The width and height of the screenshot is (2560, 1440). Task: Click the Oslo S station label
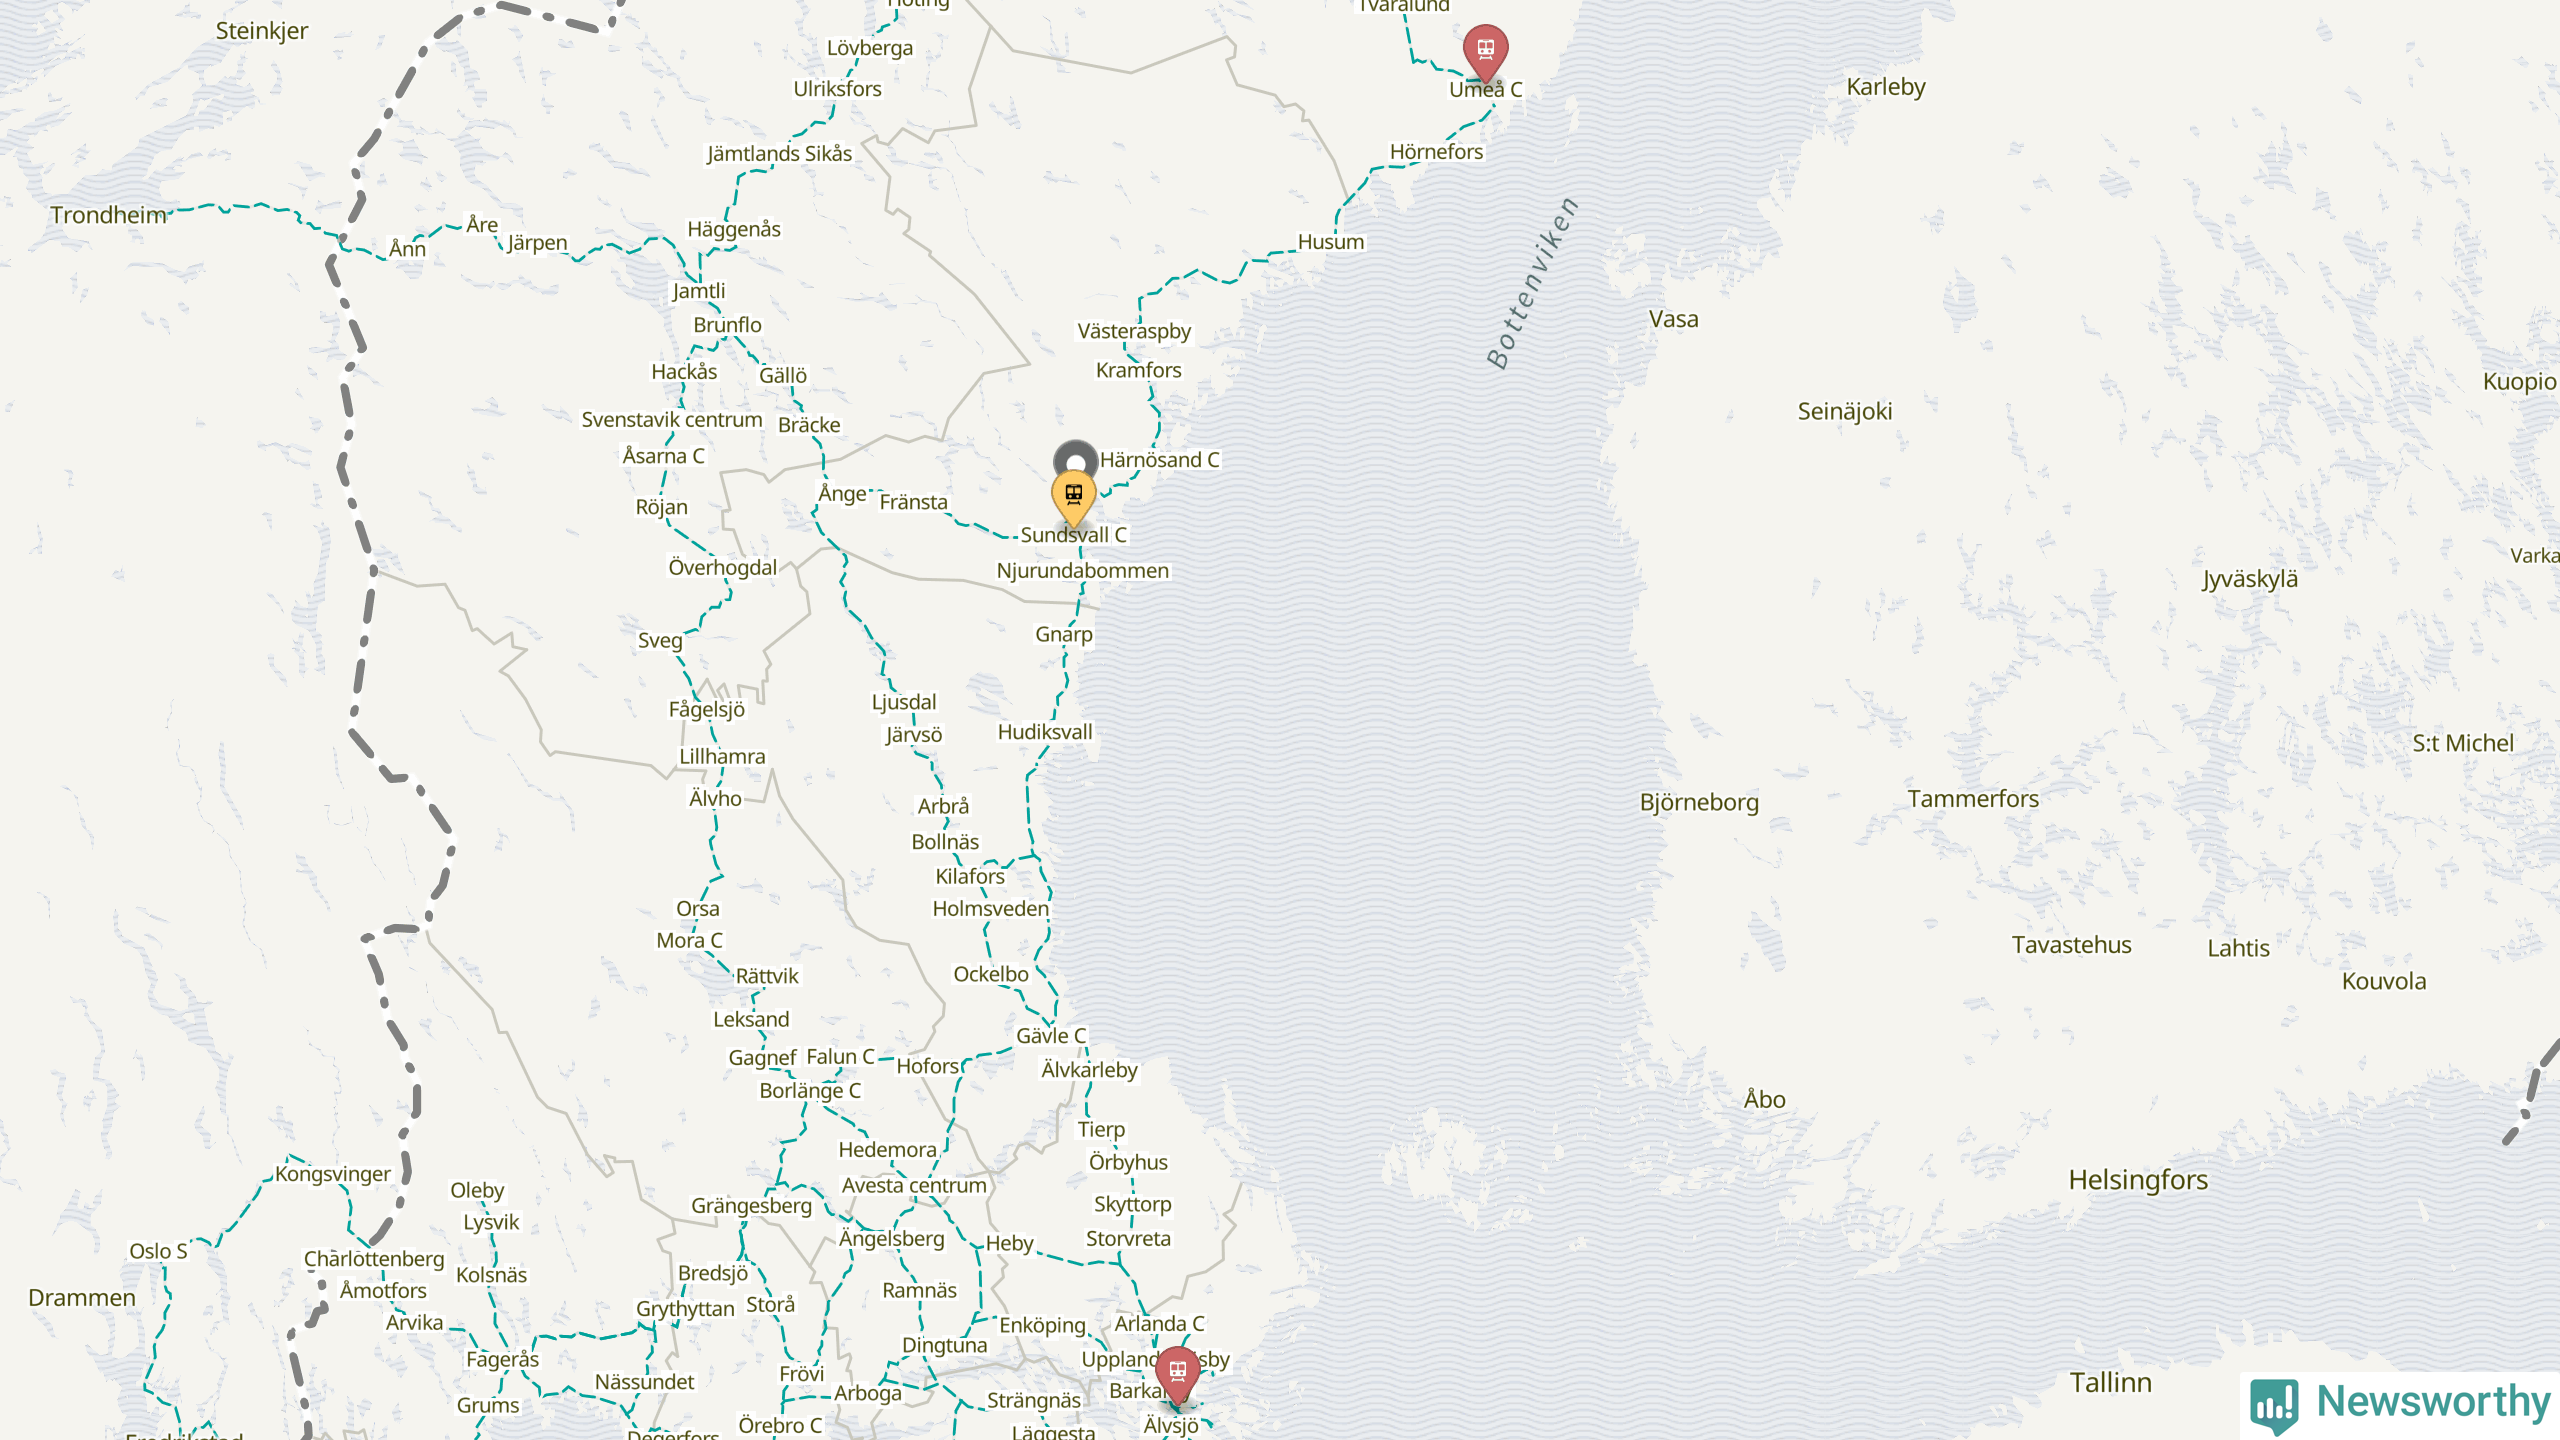click(158, 1251)
